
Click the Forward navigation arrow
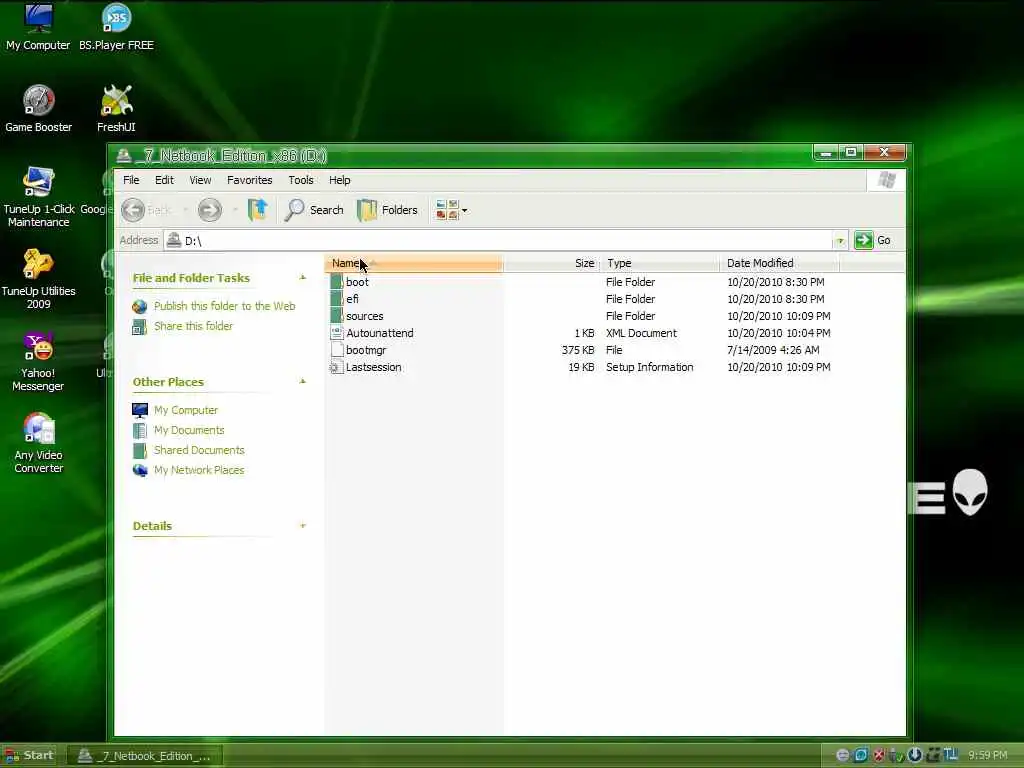coord(210,210)
